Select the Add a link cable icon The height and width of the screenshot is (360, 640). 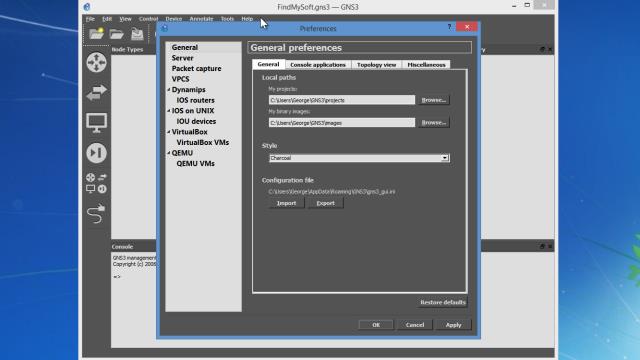(96, 213)
